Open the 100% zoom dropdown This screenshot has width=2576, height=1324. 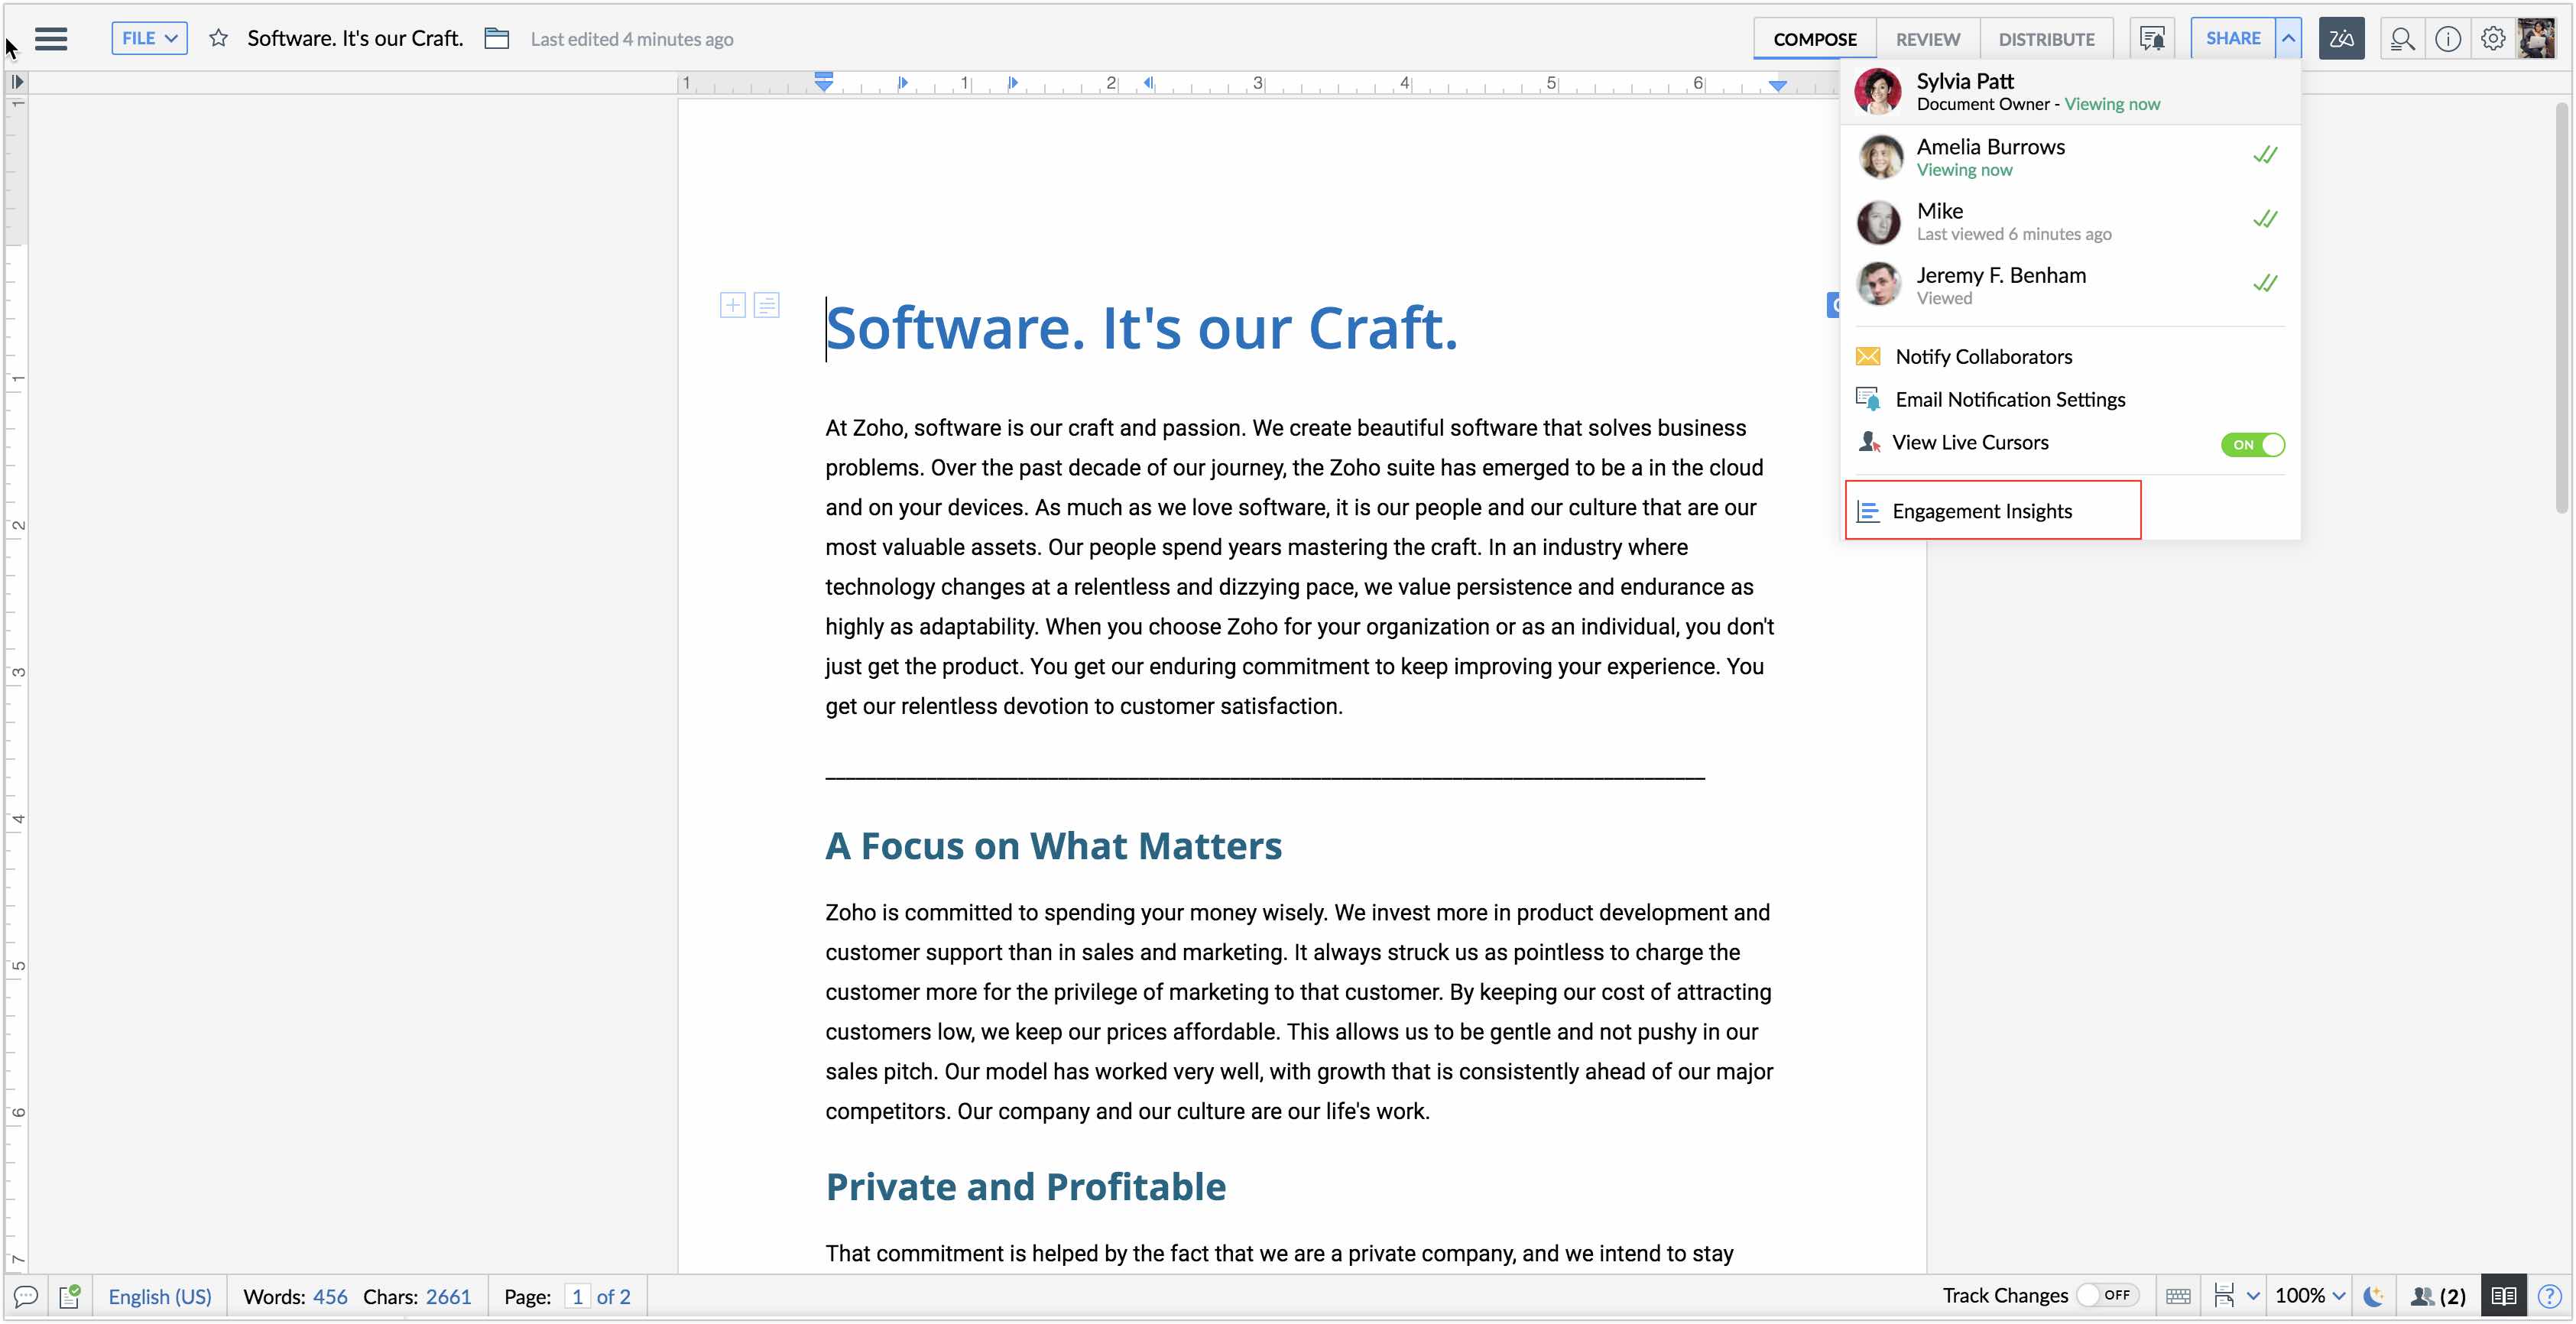click(2309, 1296)
